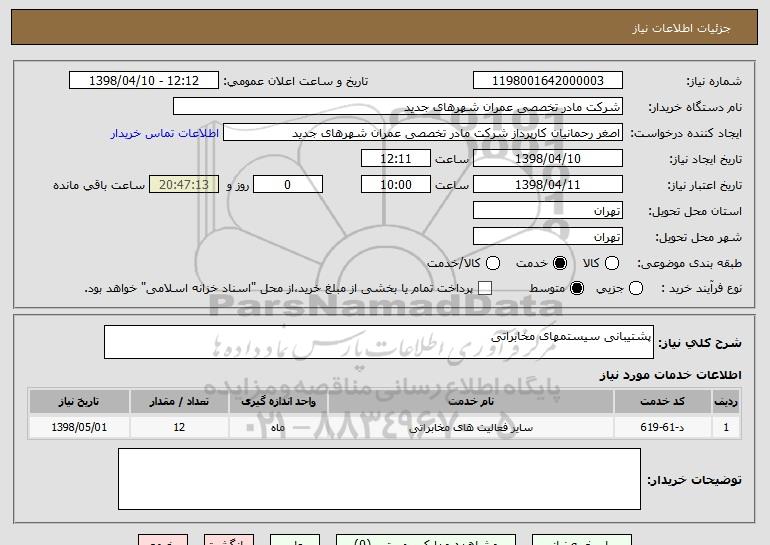The height and width of the screenshot is (545, 770).
Task: Click the validity time field 10:00
Action: [x=396, y=185]
